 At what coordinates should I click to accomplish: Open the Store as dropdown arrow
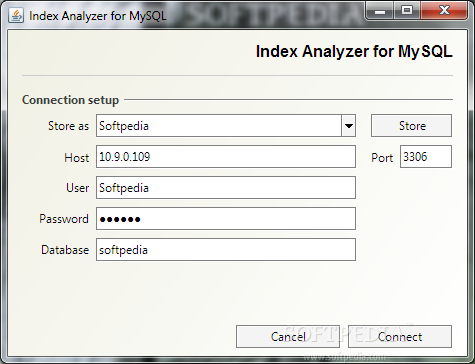pos(349,126)
